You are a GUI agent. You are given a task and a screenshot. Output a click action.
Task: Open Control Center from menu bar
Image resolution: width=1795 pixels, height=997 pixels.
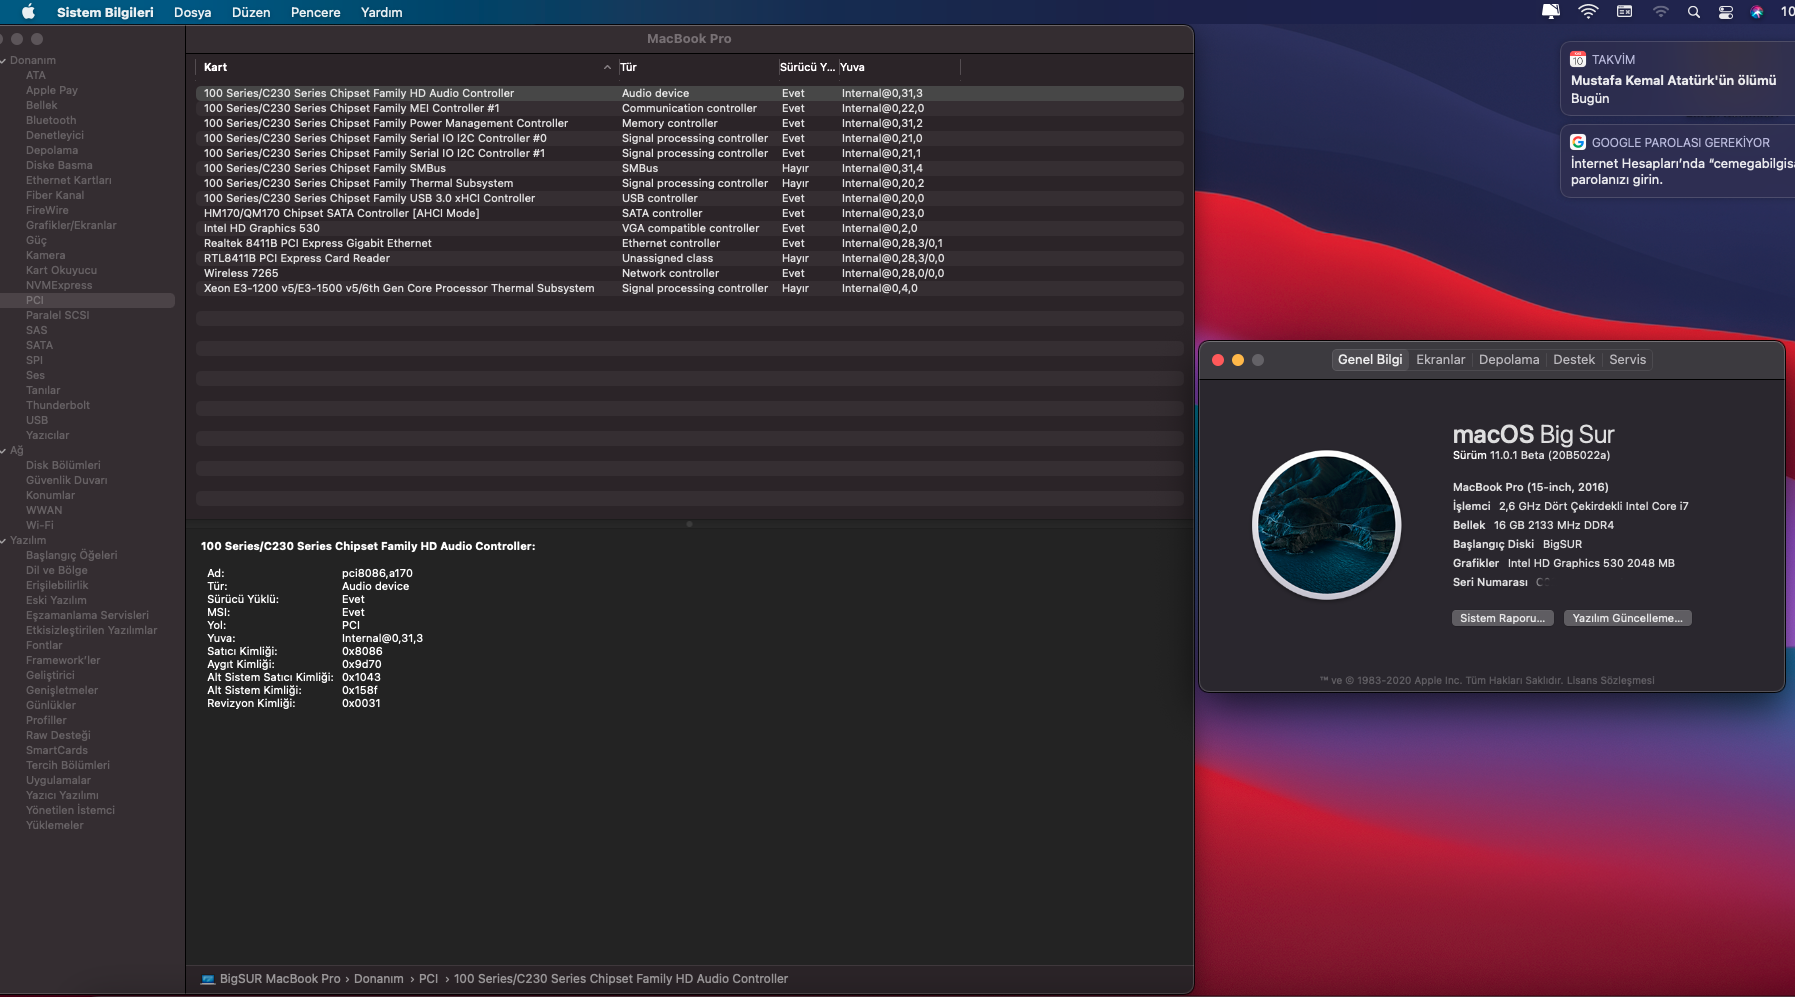(x=1725, y=12)
